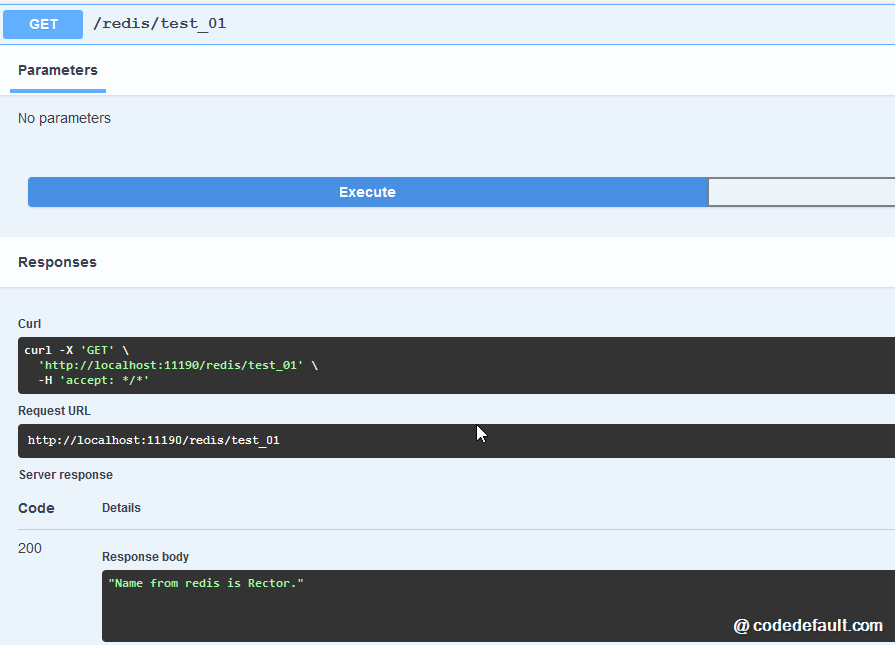Click the codedefault.com watermark

click(x=808, y=626)
